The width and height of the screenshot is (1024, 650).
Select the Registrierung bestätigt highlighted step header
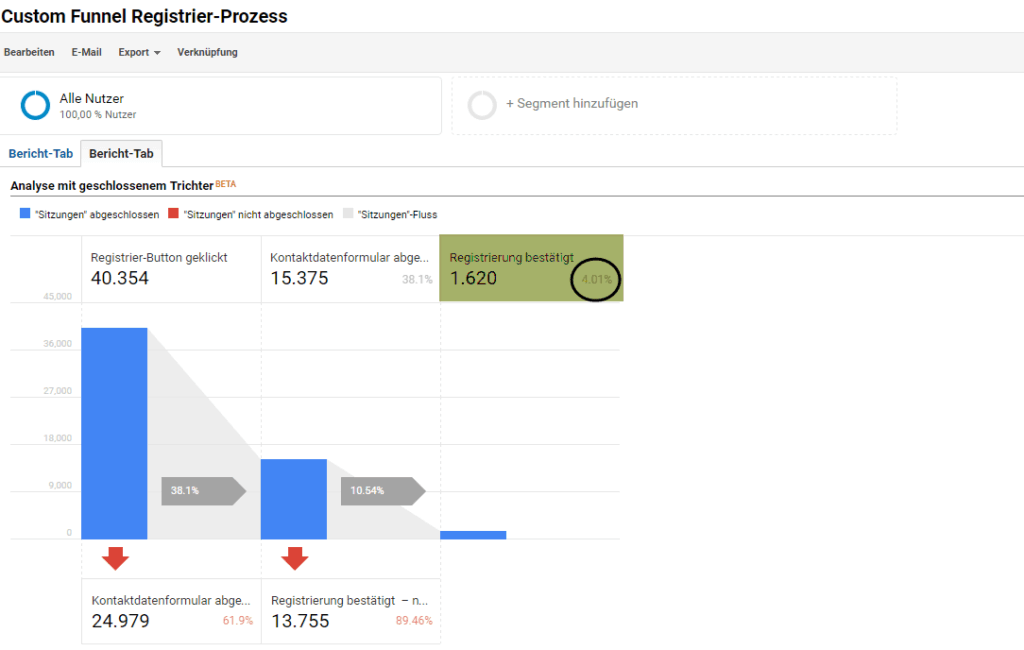(531, 268)
